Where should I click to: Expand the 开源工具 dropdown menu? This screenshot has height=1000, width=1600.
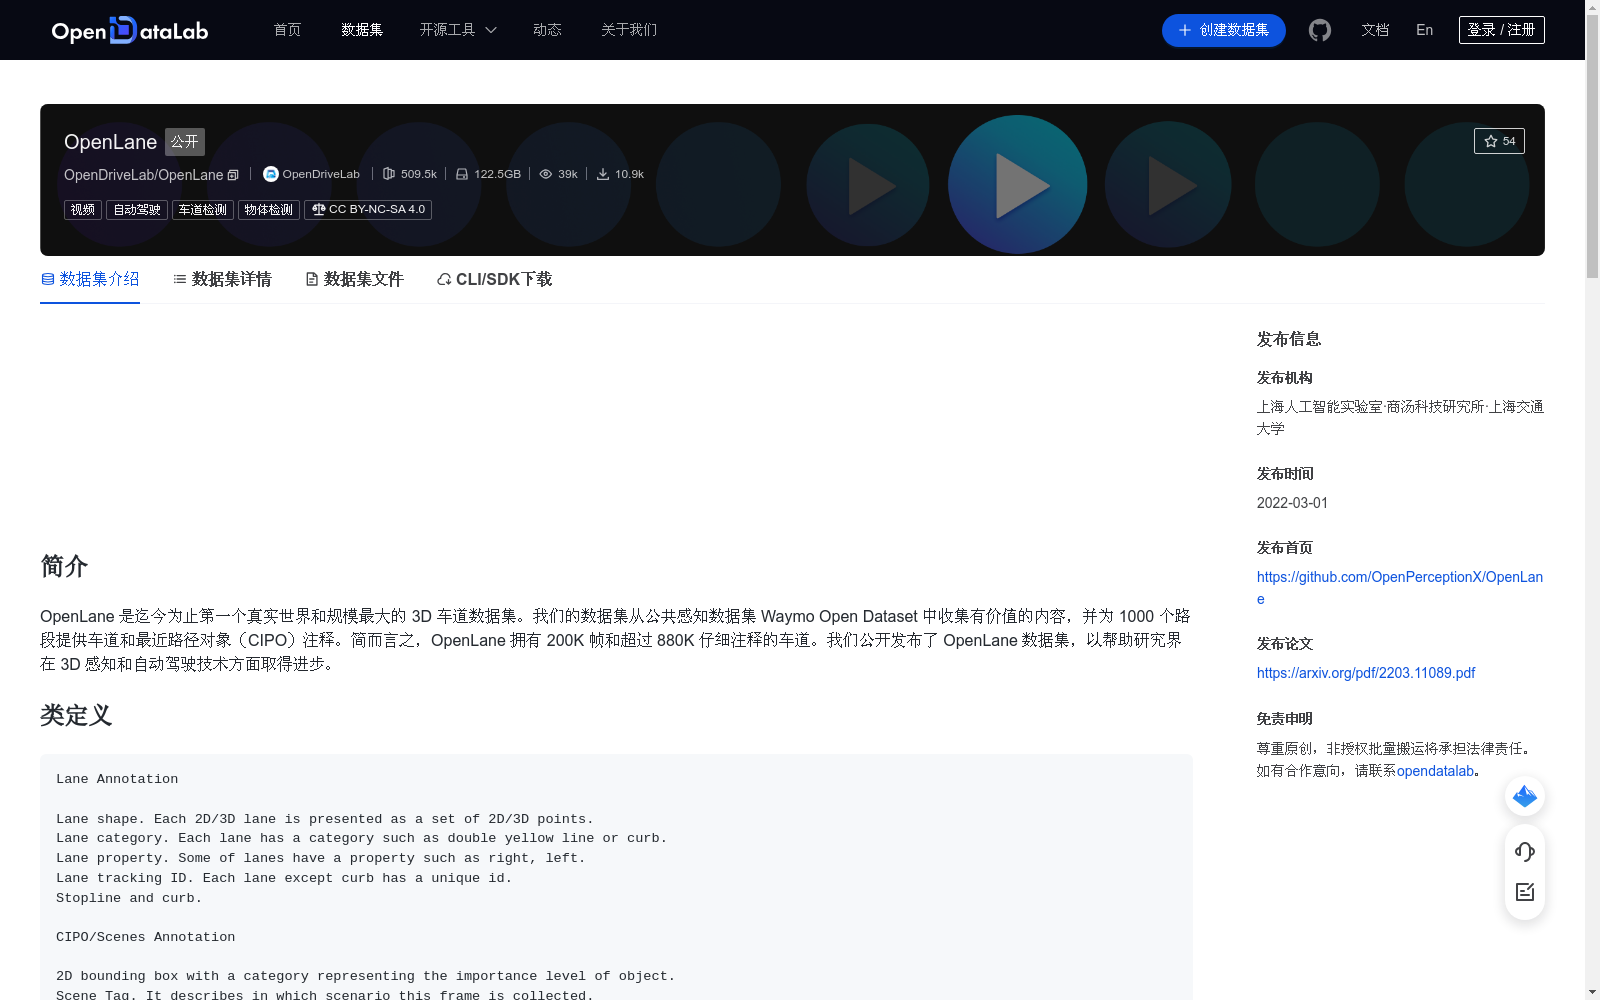point(458,30)
